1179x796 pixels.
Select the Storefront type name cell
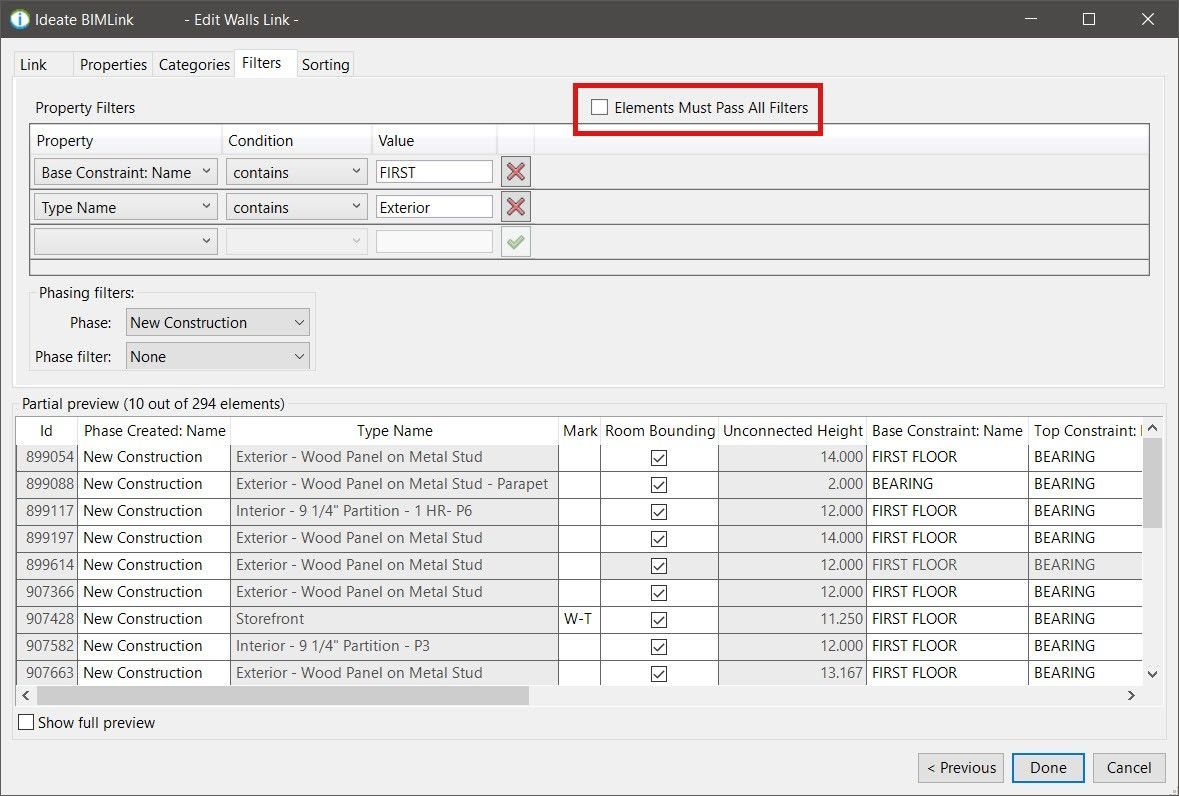pos(395,619)
